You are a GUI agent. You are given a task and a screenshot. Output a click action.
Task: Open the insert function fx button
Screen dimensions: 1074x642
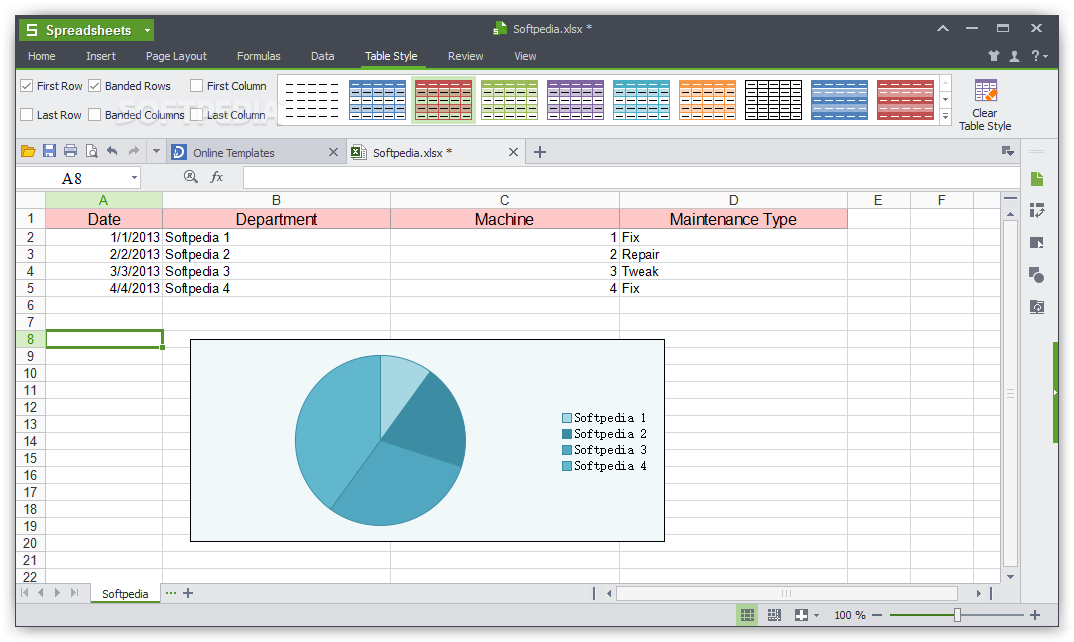click(216, 177)
